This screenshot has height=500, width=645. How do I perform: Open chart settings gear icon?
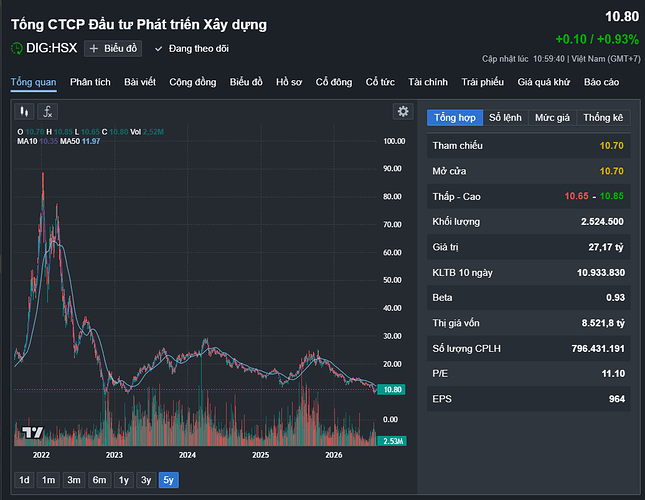403,111
